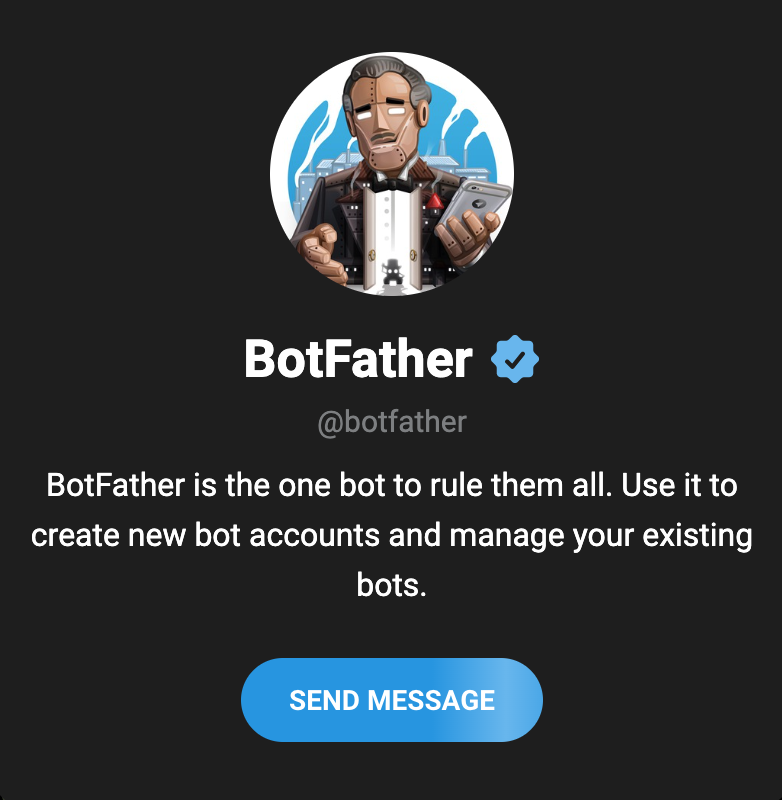
Task: Click the tiny bot silhouette in the avatar
Action: click(392, 270)
